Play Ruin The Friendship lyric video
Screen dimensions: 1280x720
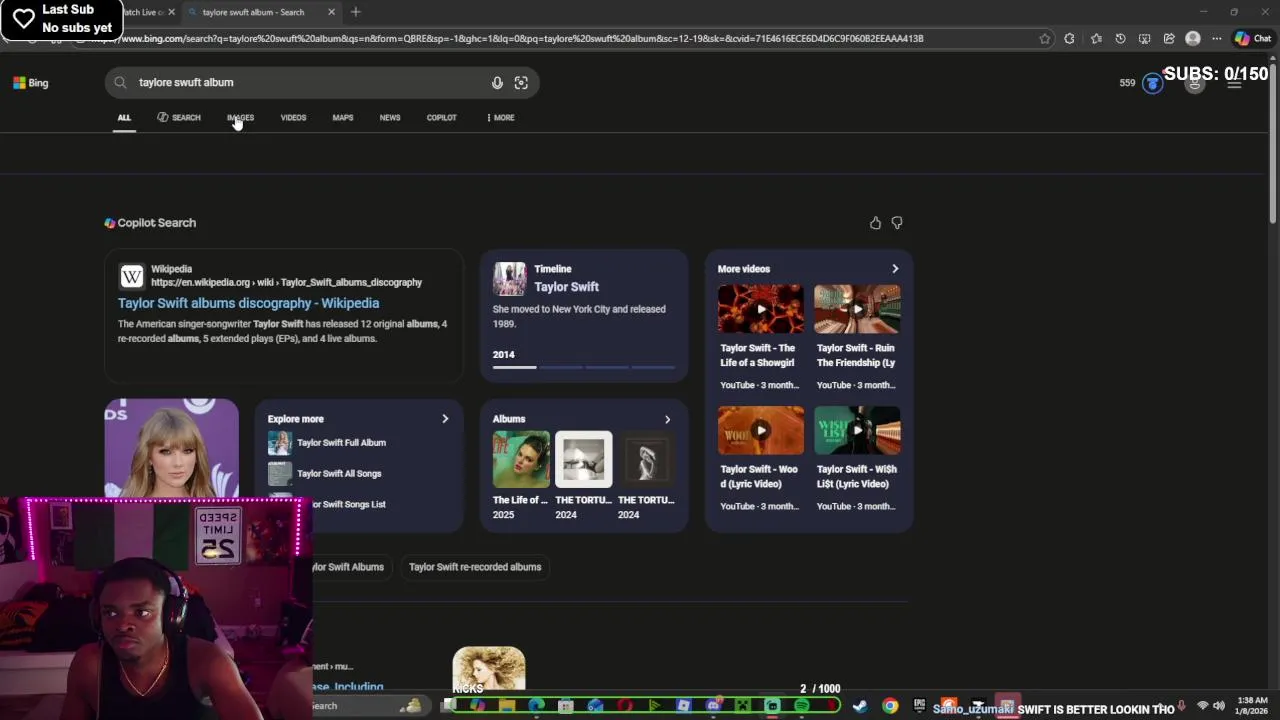[857, 309]
